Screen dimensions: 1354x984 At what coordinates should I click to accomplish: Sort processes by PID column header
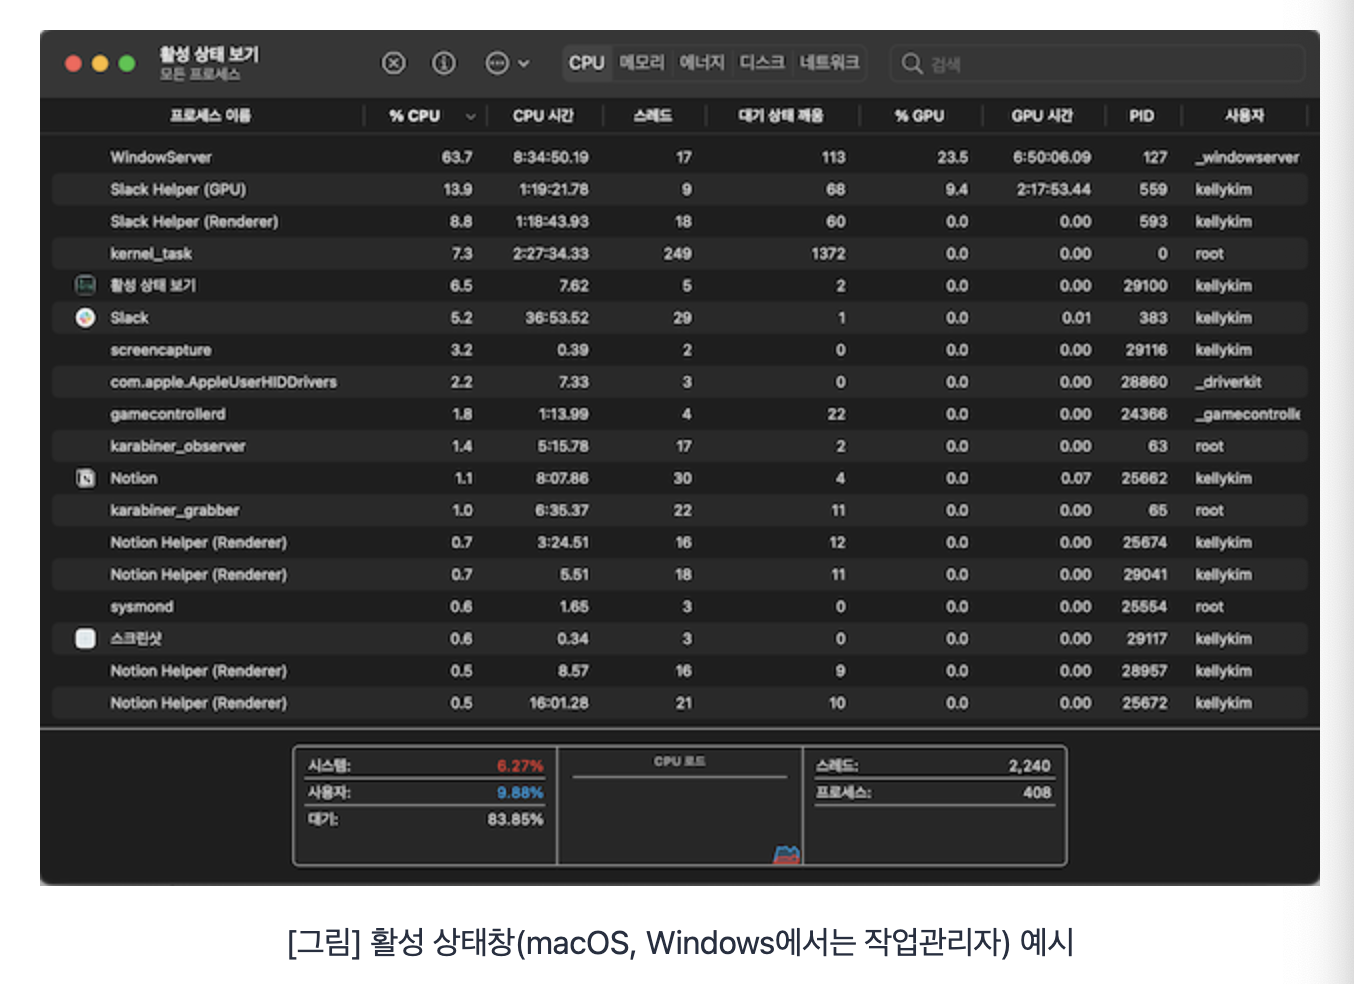(x=1140, y=115)
